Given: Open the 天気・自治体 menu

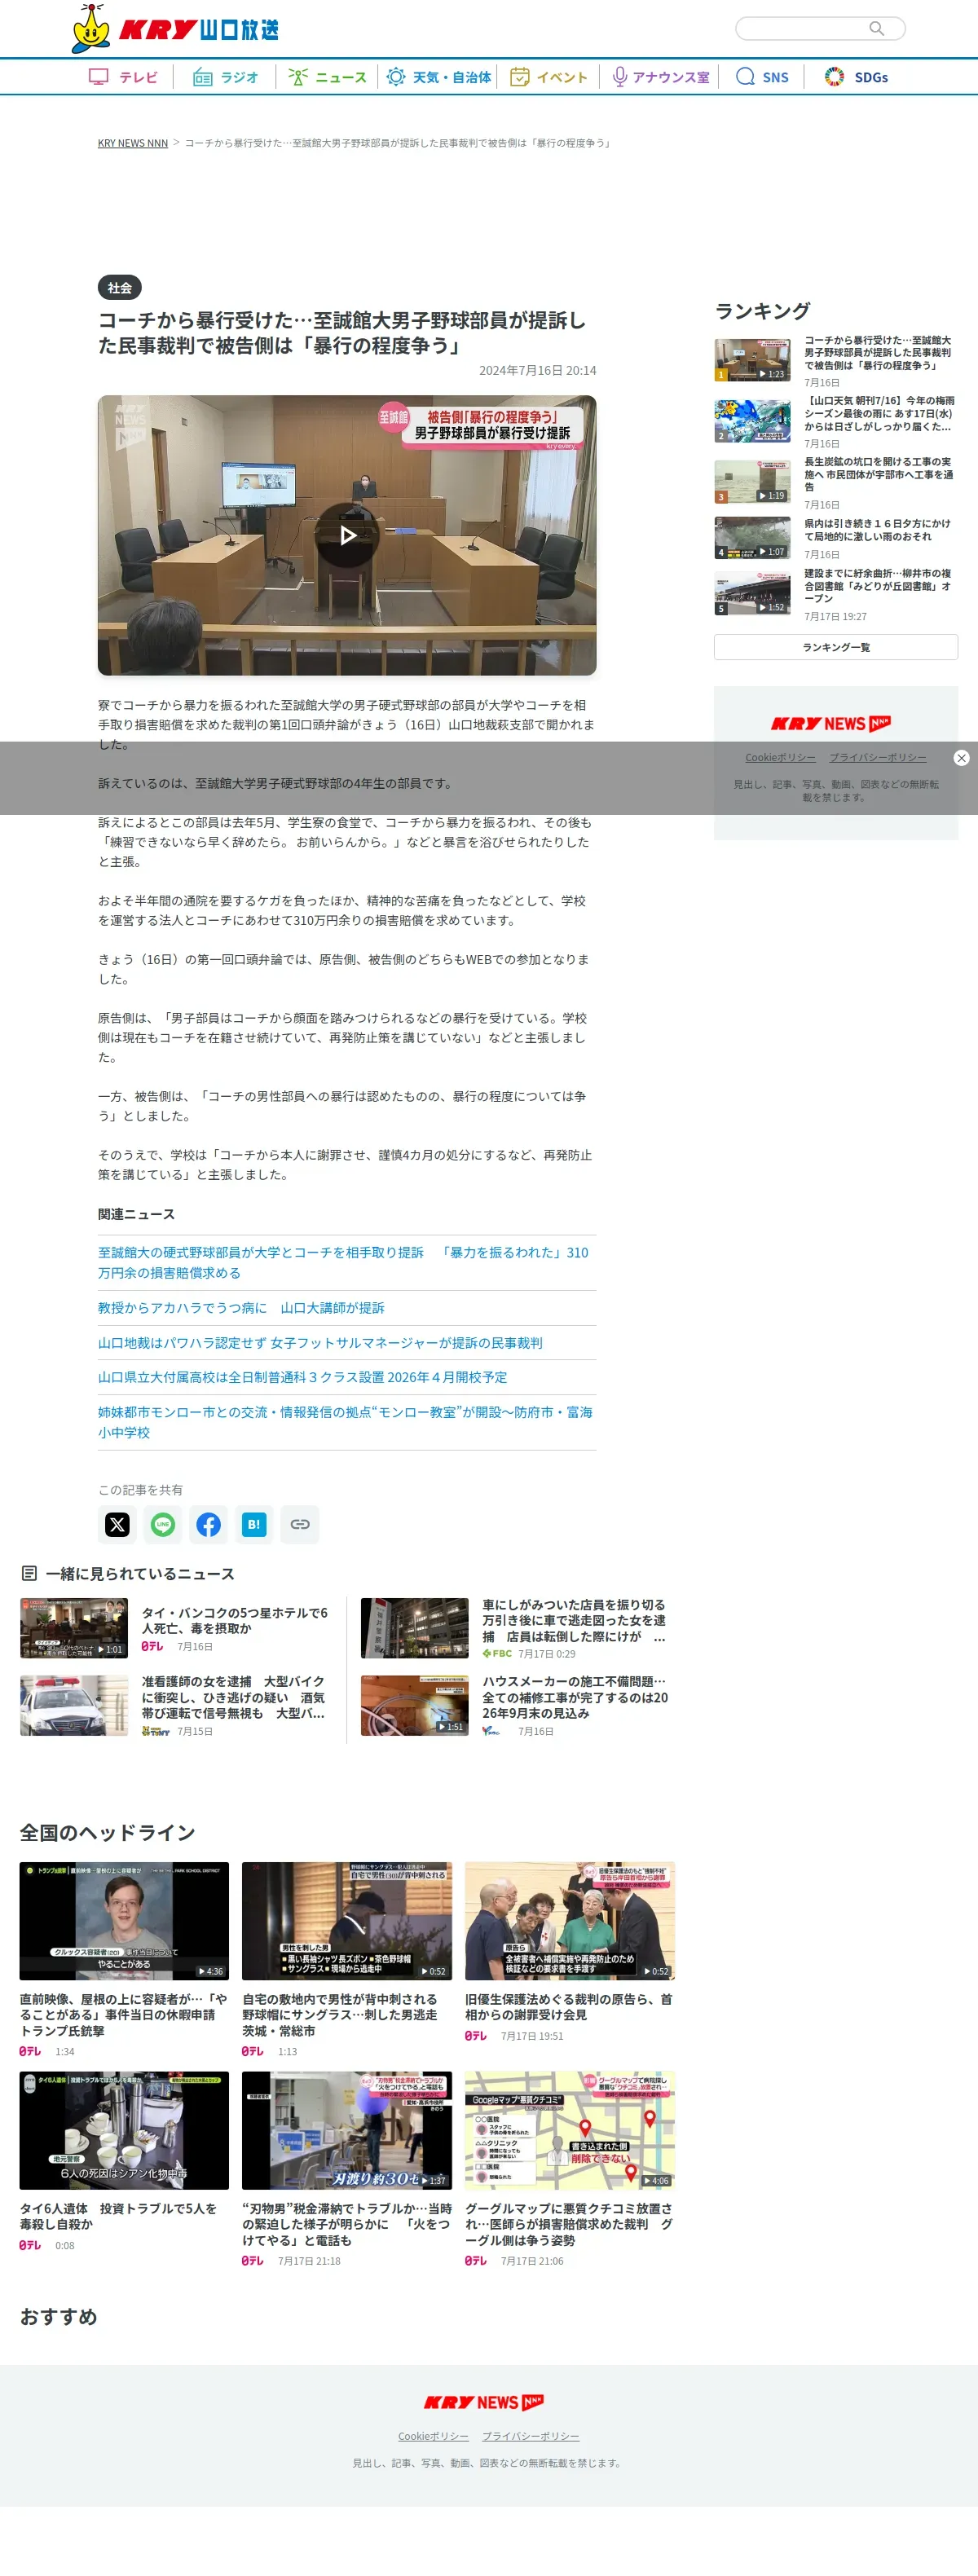Looking at the screenshot, I should point(439,77).
